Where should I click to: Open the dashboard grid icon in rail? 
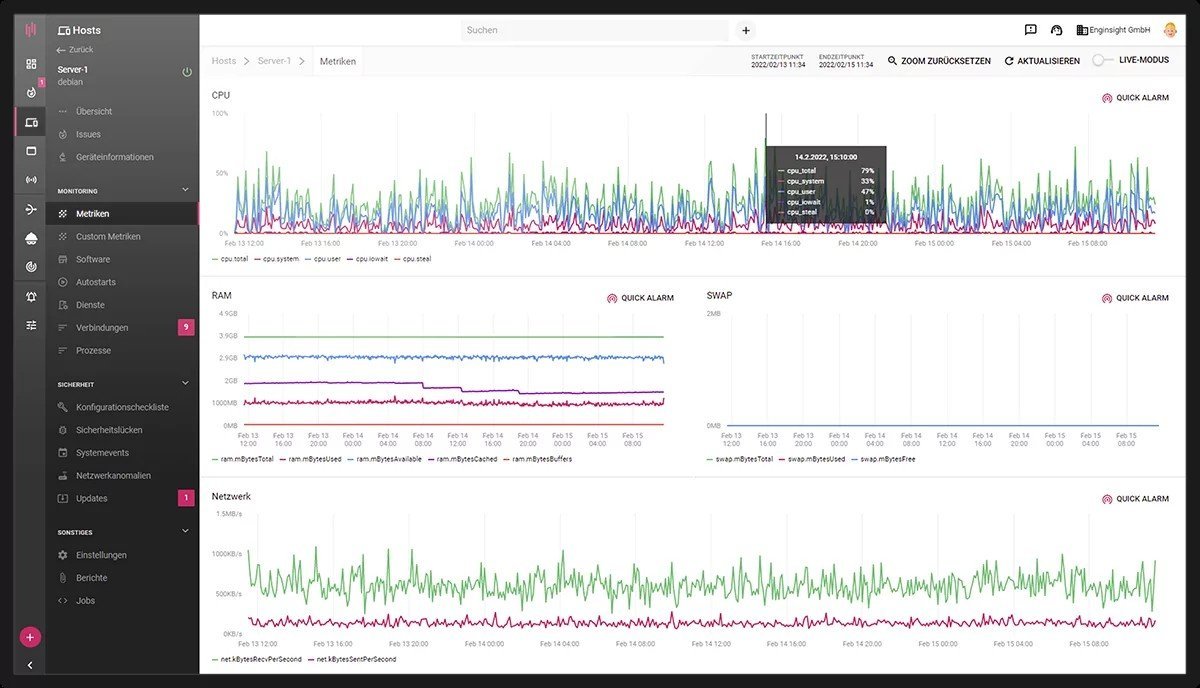click(x=31, y=64)
